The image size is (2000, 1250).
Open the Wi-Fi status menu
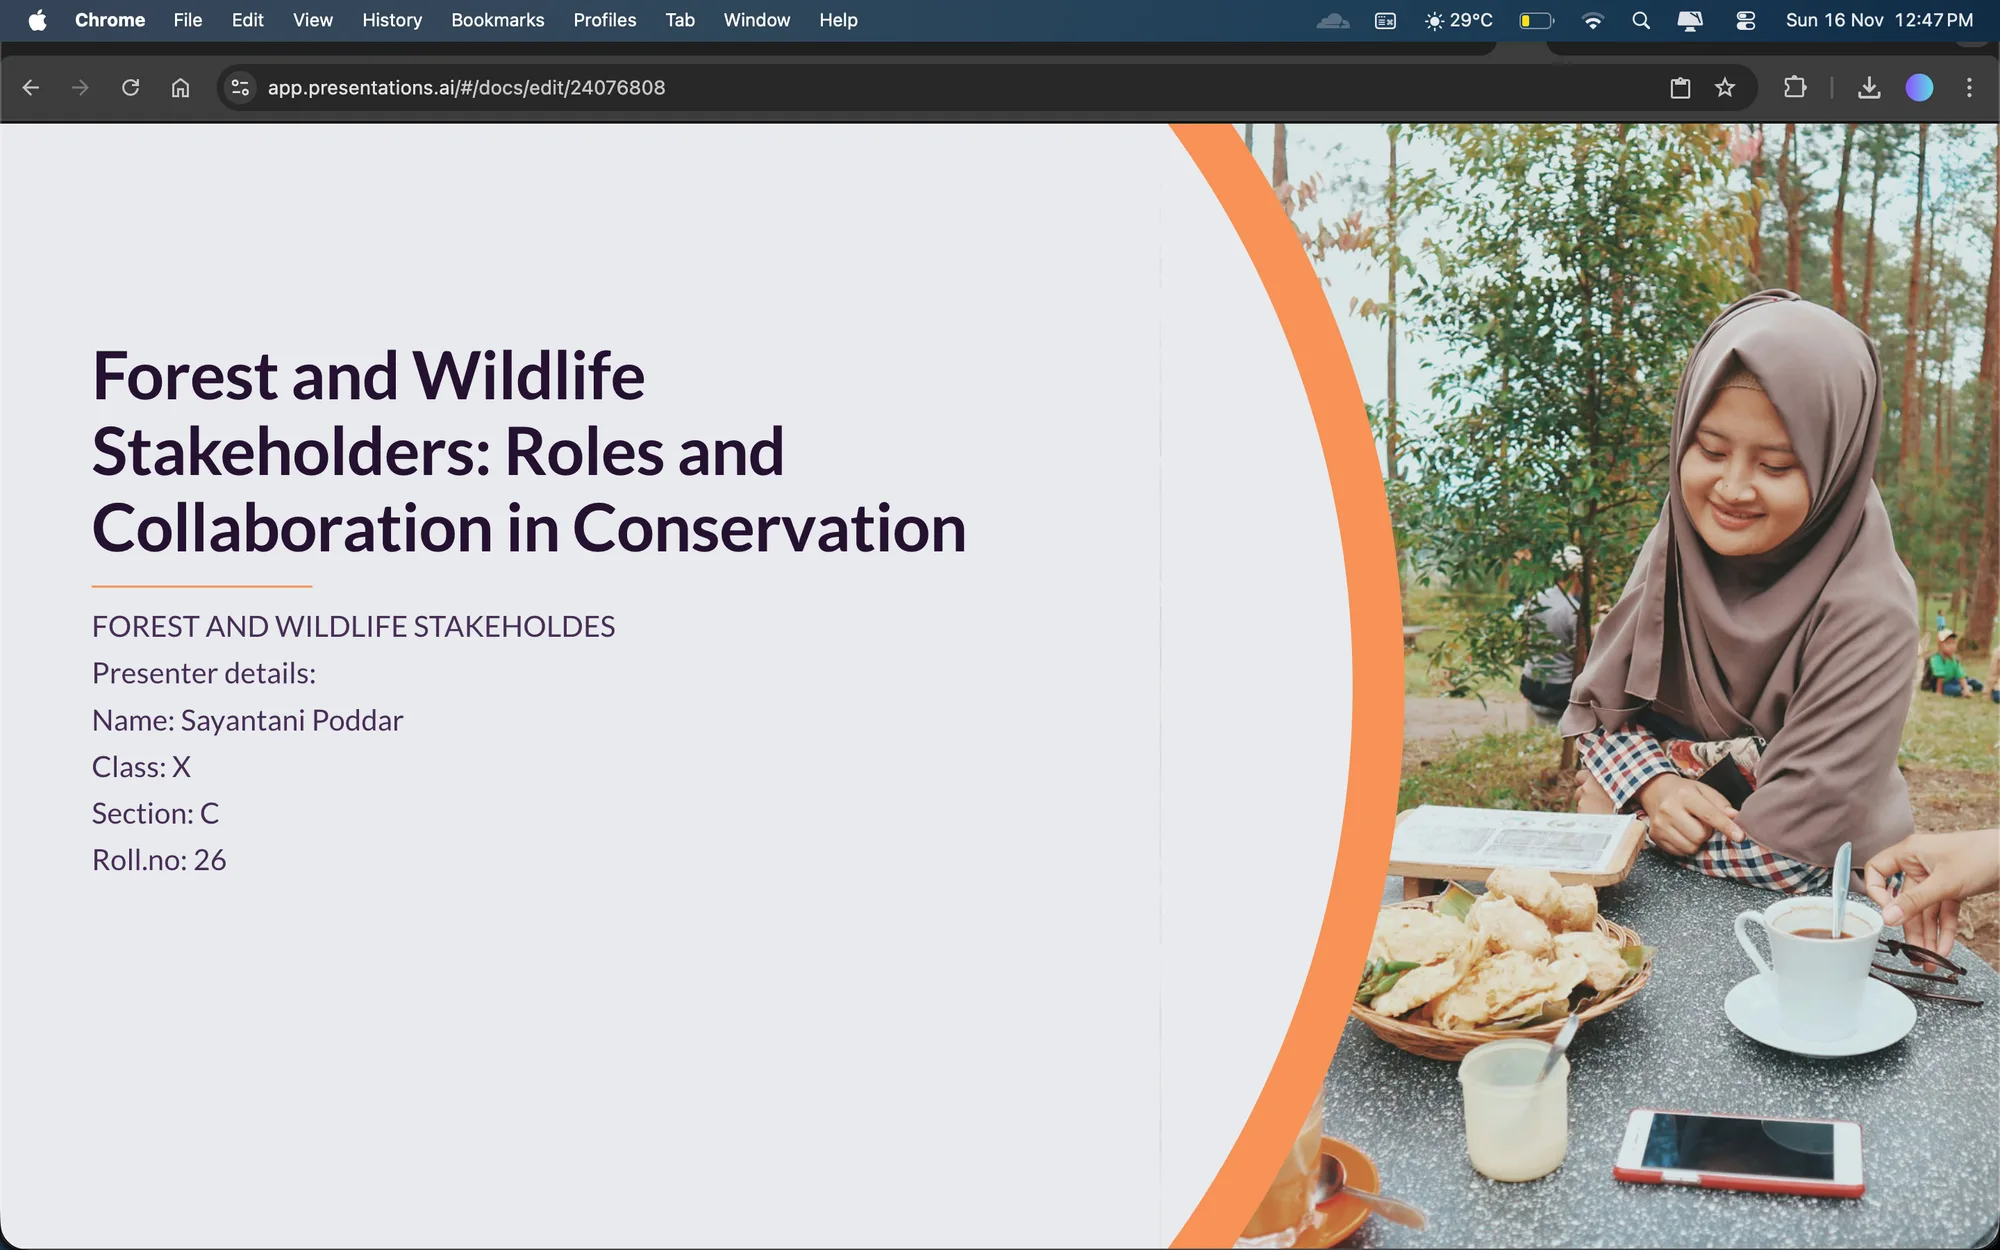coord(1593,20)
